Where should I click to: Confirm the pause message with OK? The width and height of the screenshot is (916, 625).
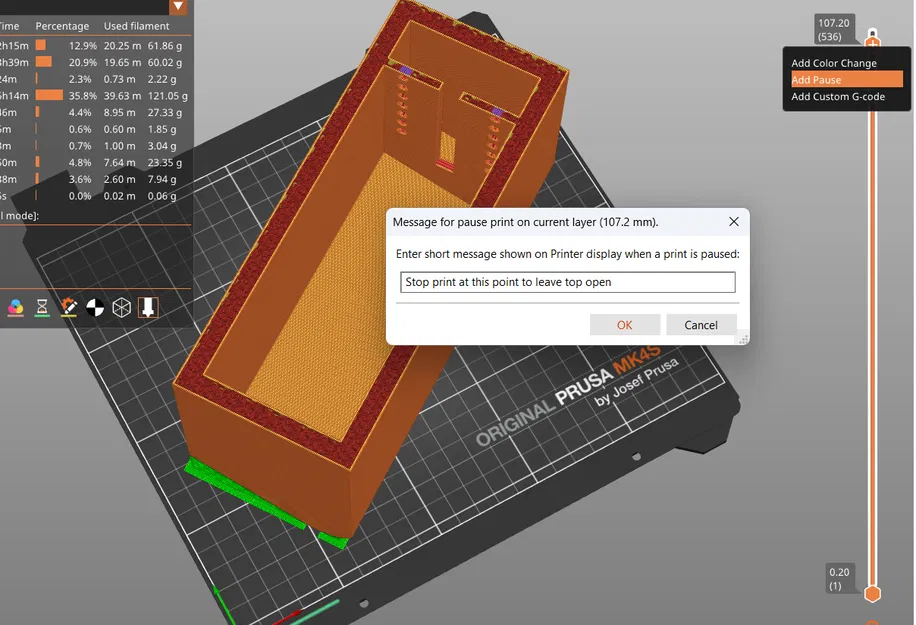click(624, 325)
